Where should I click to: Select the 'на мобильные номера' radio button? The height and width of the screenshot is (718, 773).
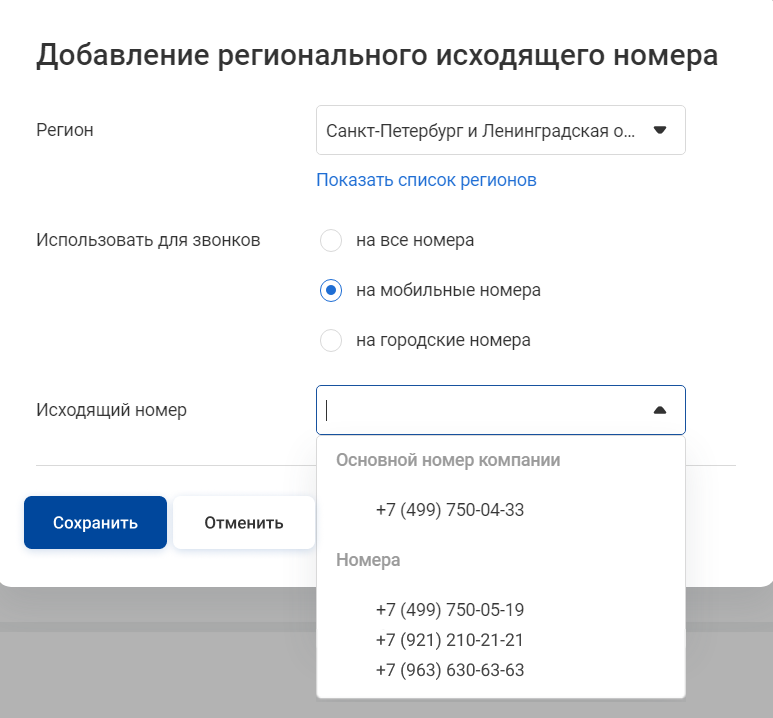pos(331,290)
